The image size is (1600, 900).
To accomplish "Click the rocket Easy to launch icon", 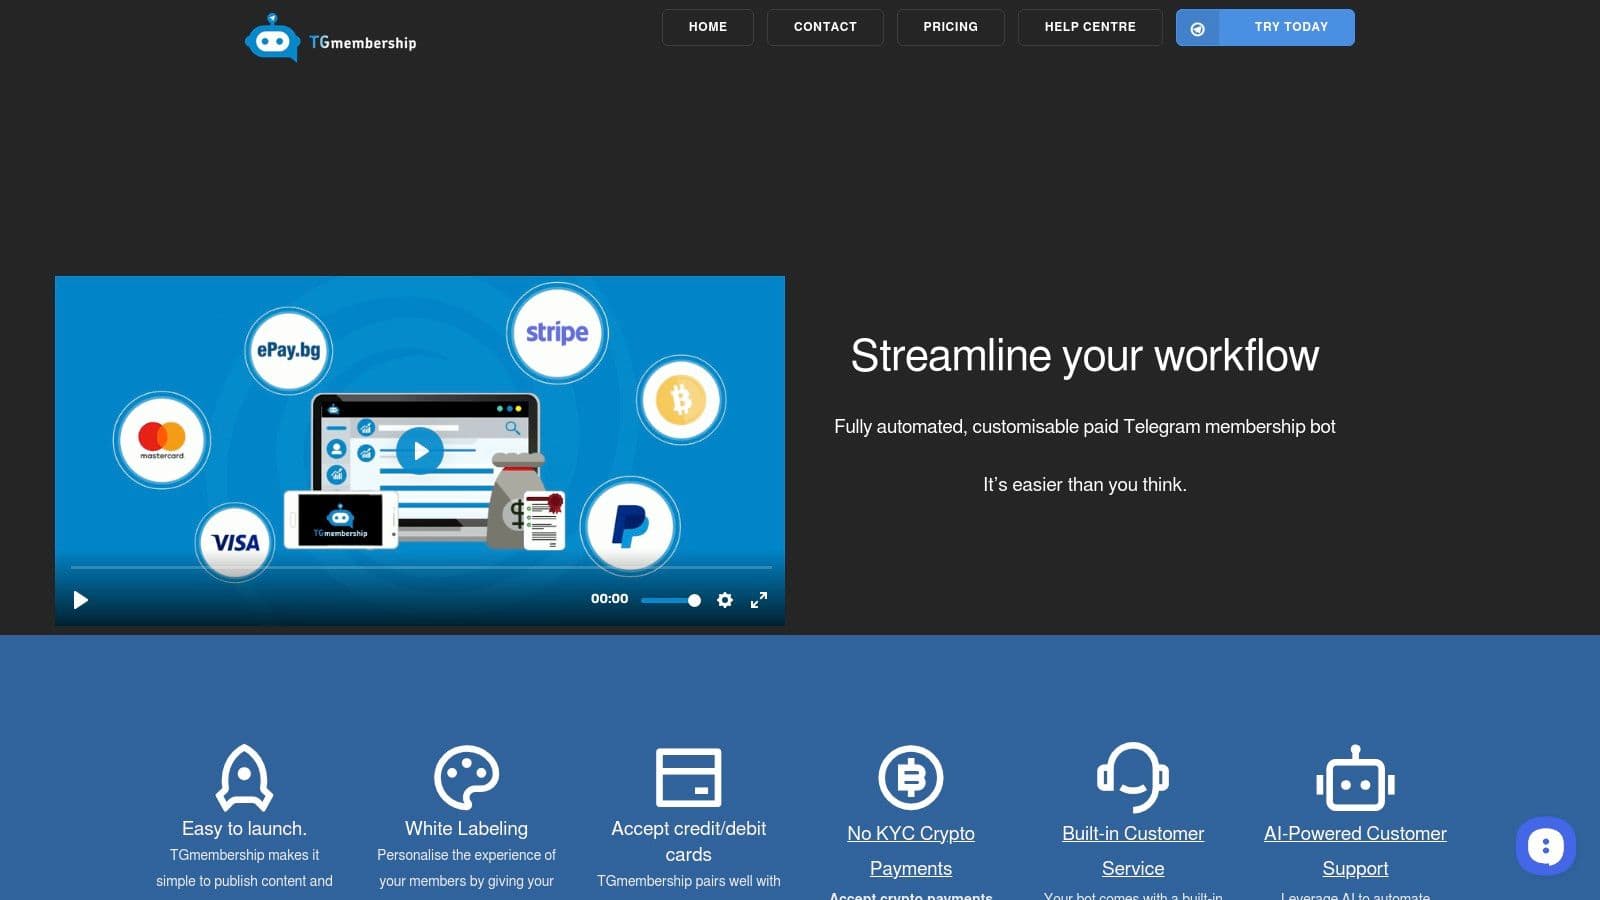I will pyautogui.click(x=244, y=777).
